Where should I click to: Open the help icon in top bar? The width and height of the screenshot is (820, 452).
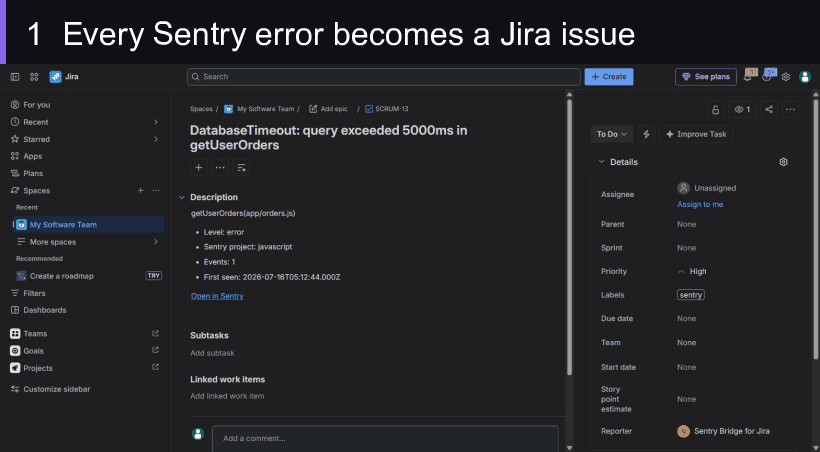pos(767,76)
